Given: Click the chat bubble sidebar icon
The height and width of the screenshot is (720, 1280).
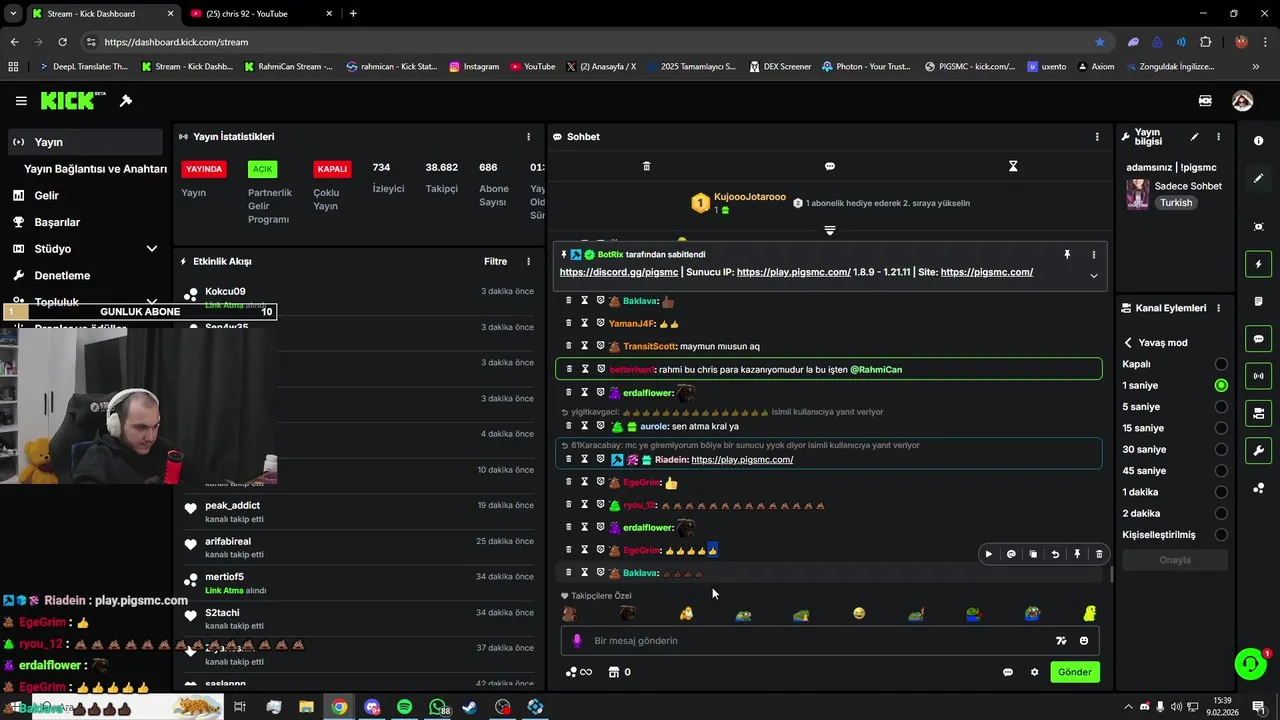Looking at the screenshot, I should pos(1258,339).
